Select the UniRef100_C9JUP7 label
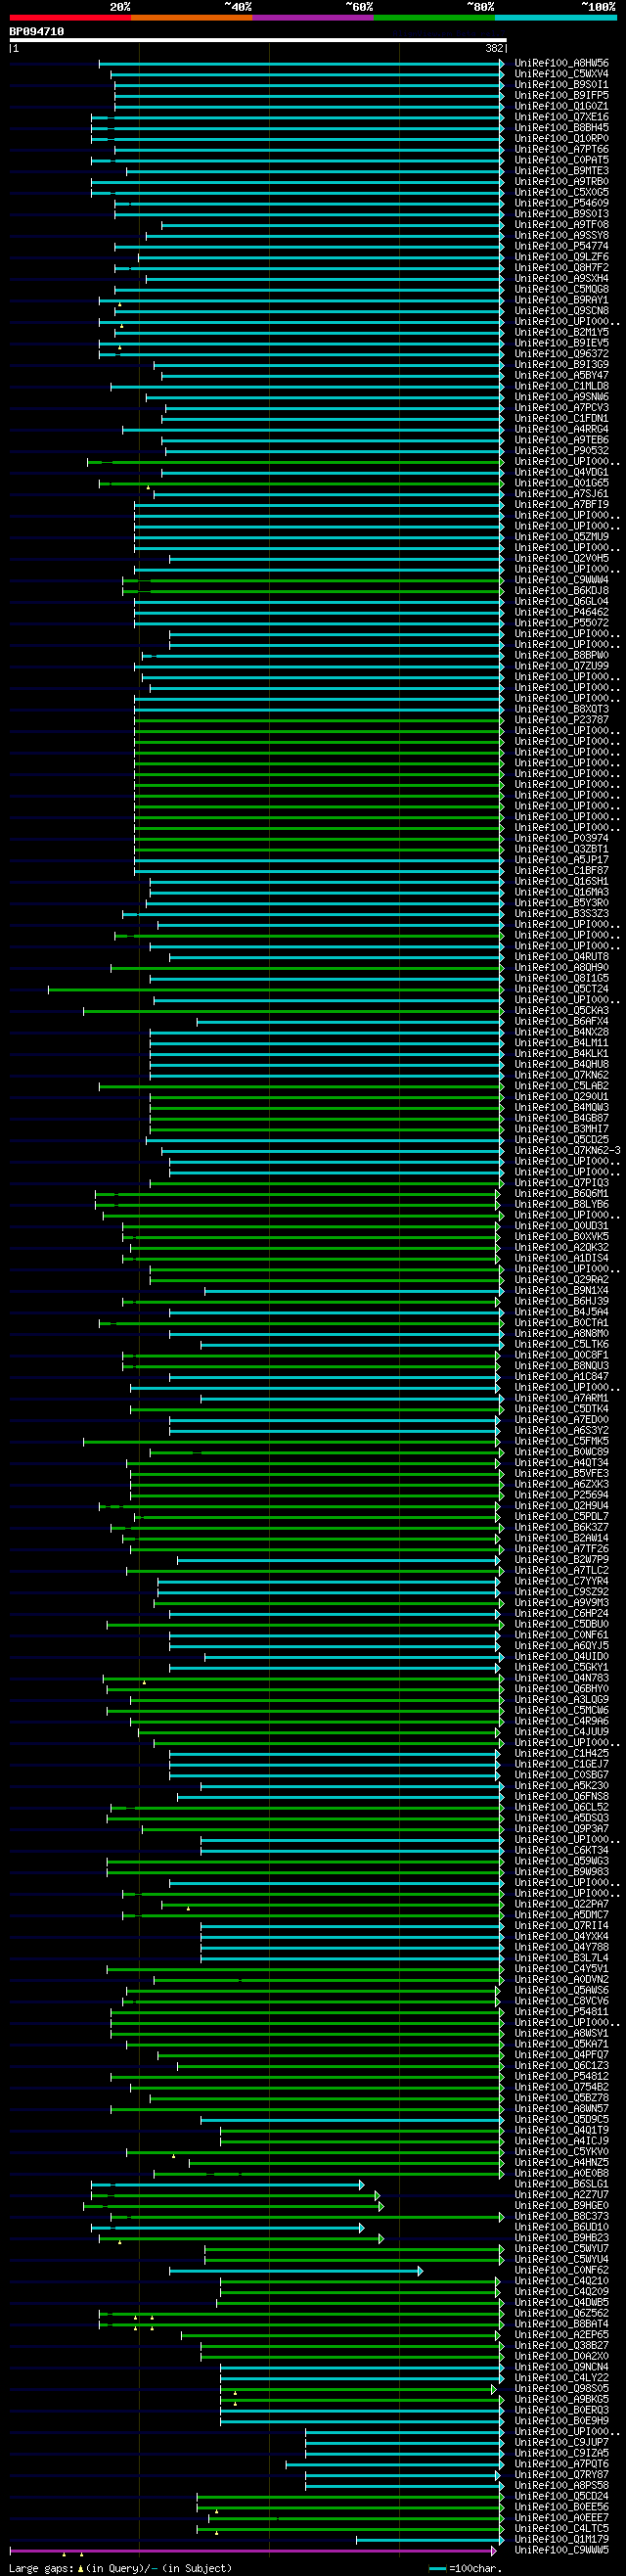 pyautogui.click(x=561, y=2442)
